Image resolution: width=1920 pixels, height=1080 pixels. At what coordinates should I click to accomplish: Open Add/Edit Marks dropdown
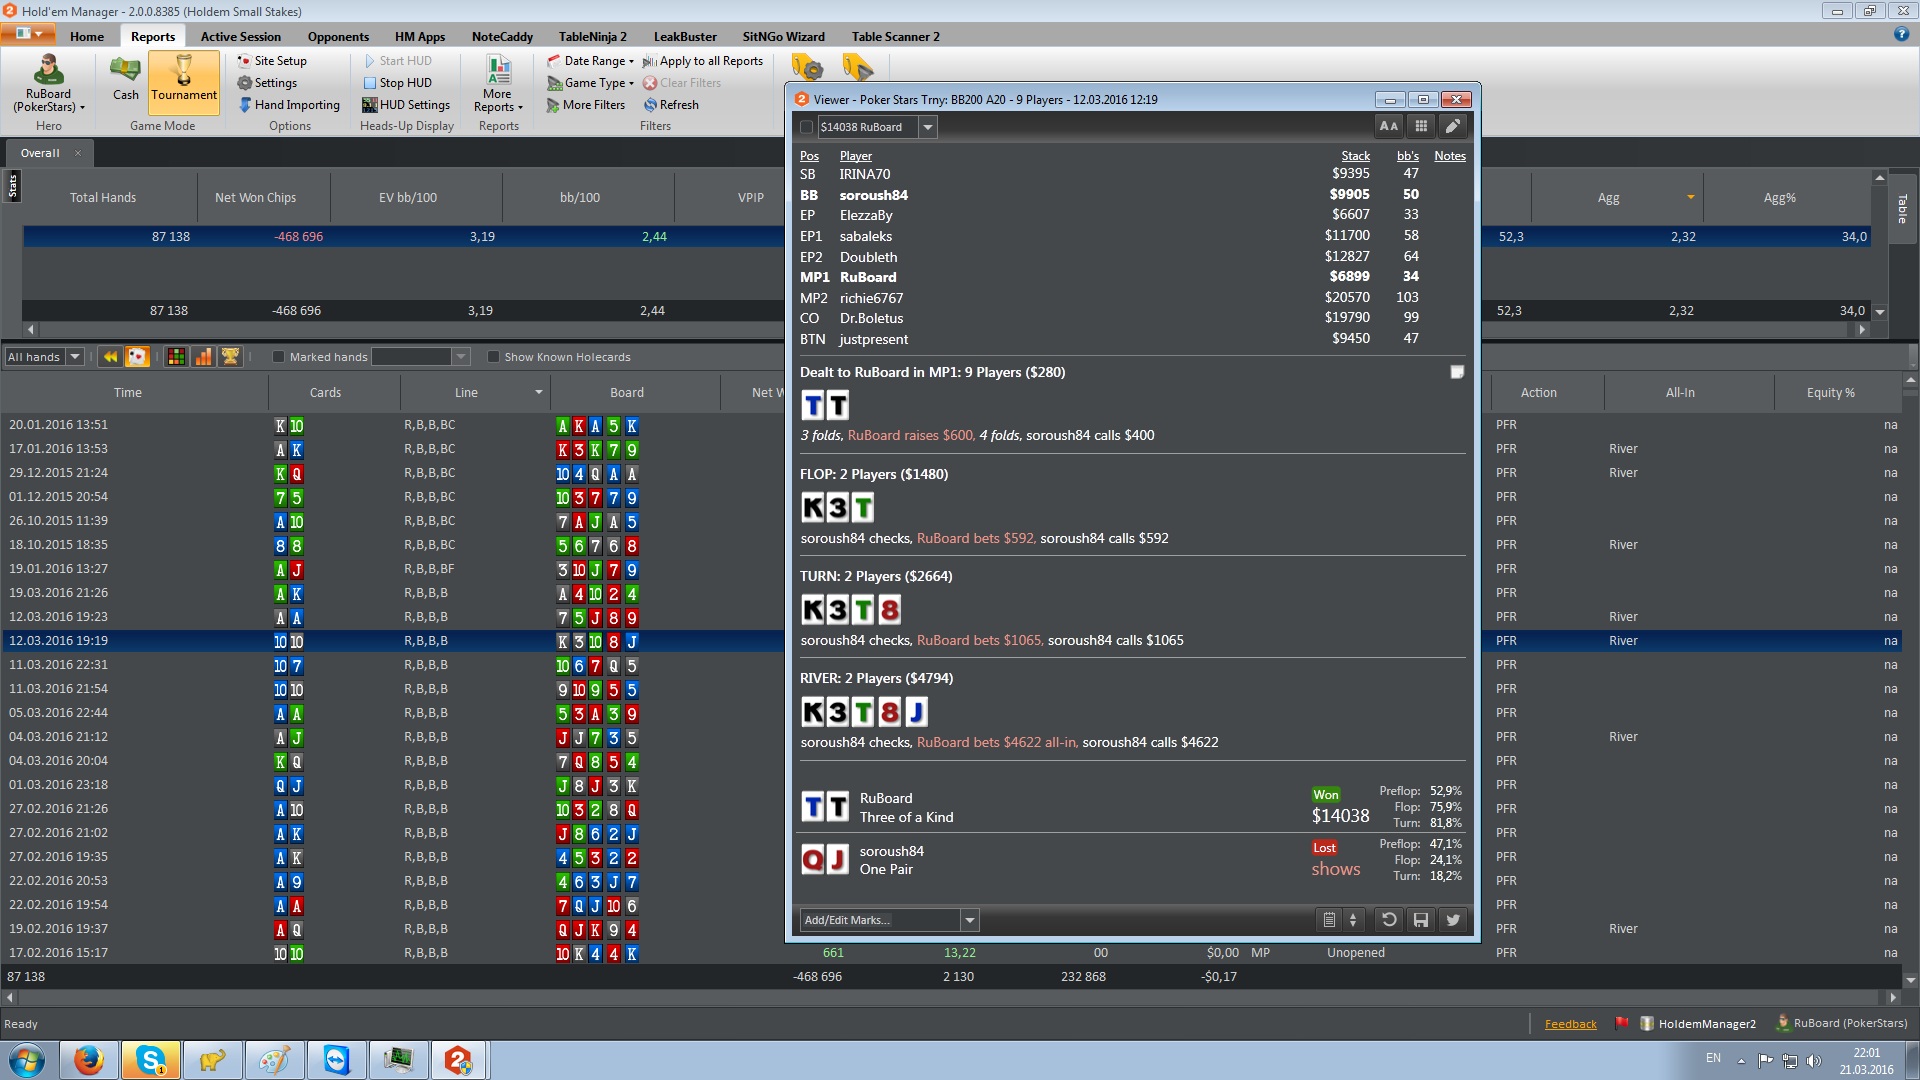pyautogui.click(x=969, y=920)
